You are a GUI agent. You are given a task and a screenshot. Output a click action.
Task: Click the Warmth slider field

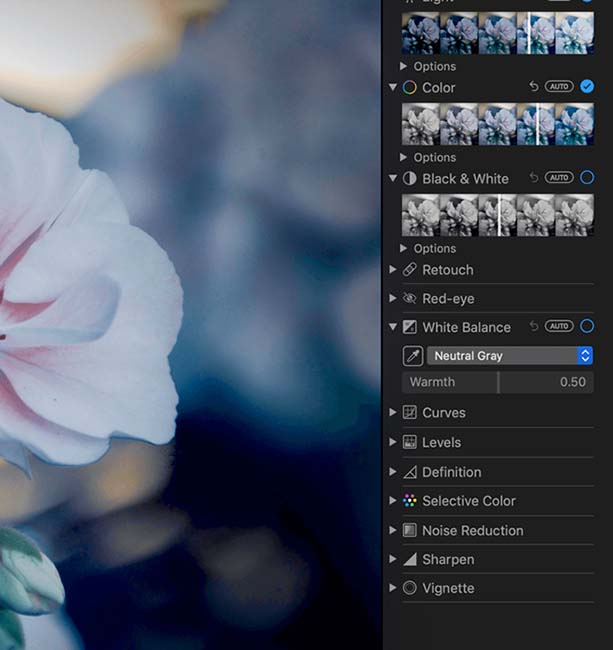[x=497, y=382]
